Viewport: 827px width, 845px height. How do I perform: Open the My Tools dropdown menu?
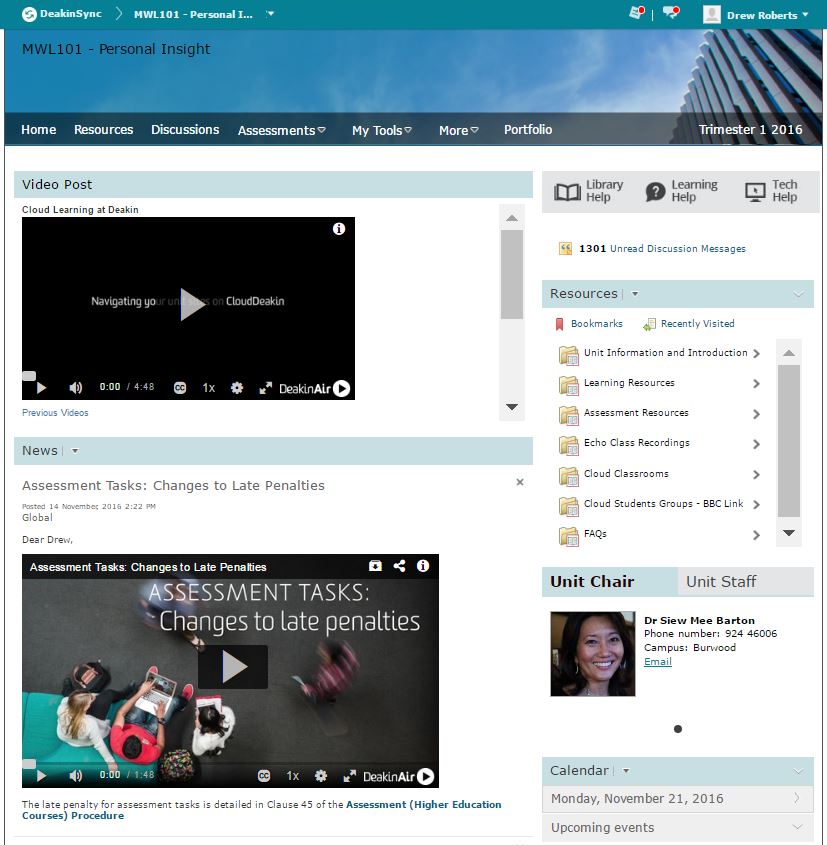pos(381,130)
